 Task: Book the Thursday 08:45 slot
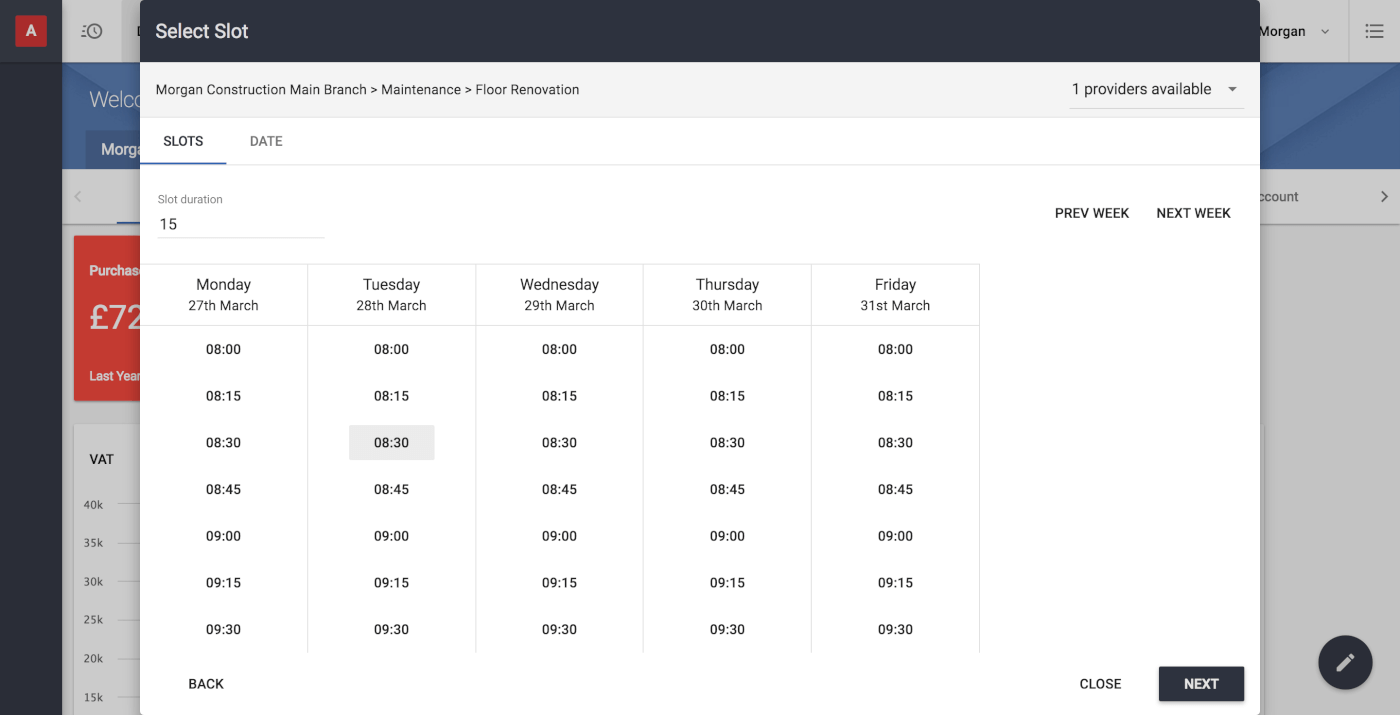728,490
